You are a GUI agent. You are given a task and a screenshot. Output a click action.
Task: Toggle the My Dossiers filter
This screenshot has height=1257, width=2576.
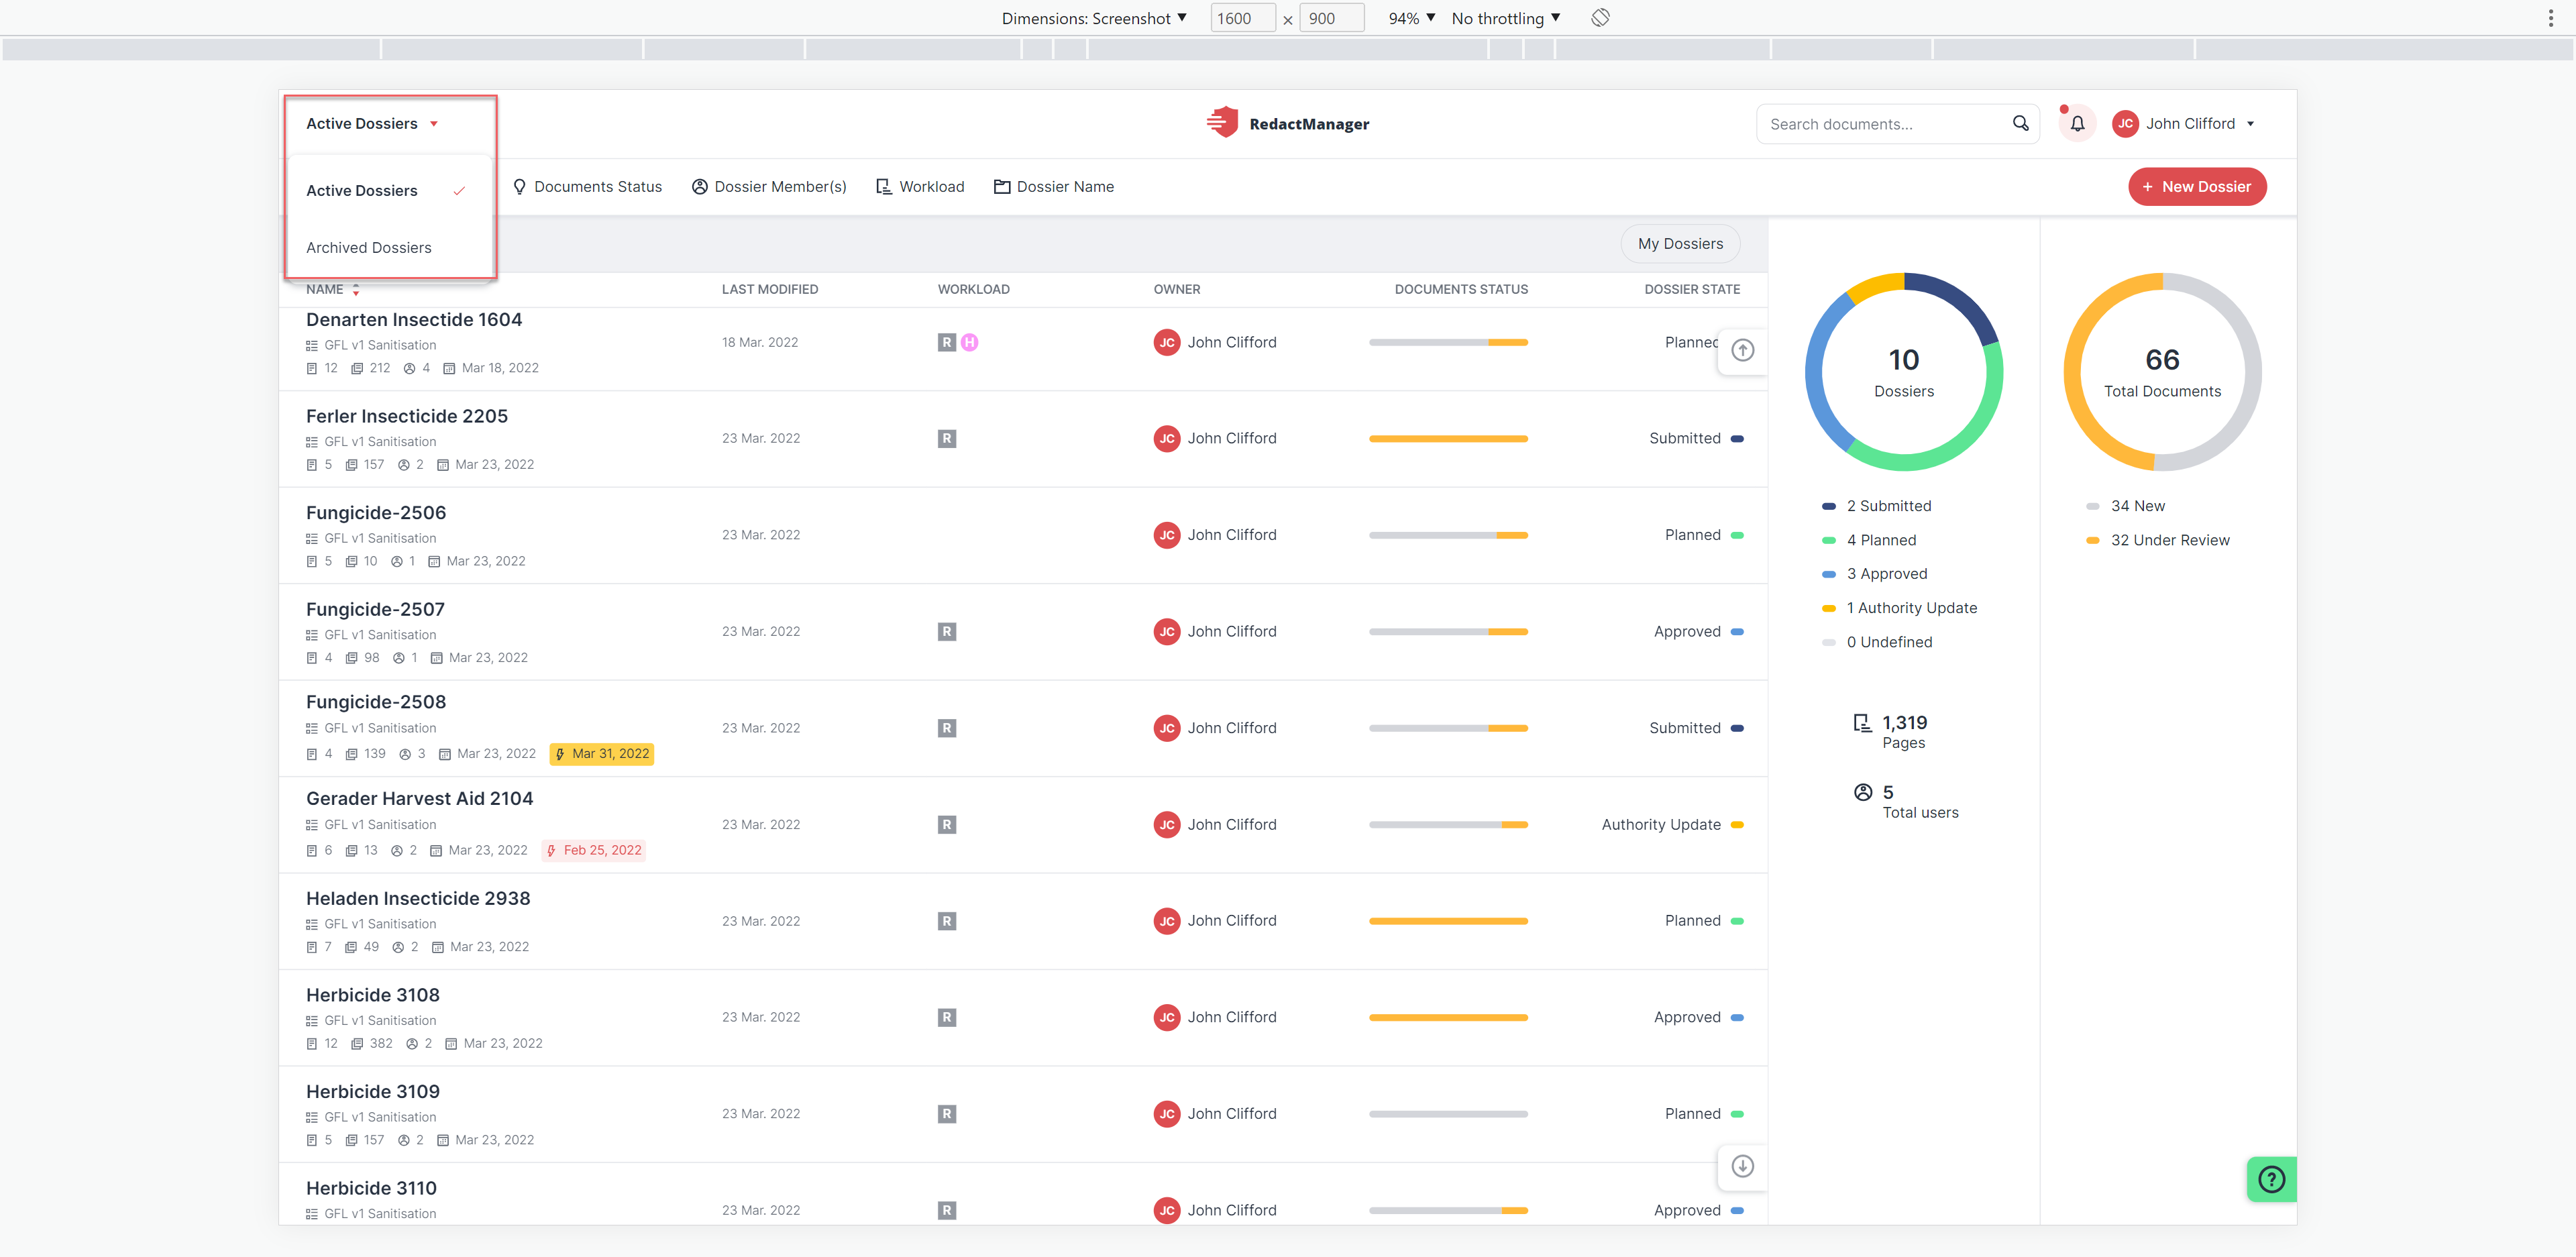tap(1679, 244)
